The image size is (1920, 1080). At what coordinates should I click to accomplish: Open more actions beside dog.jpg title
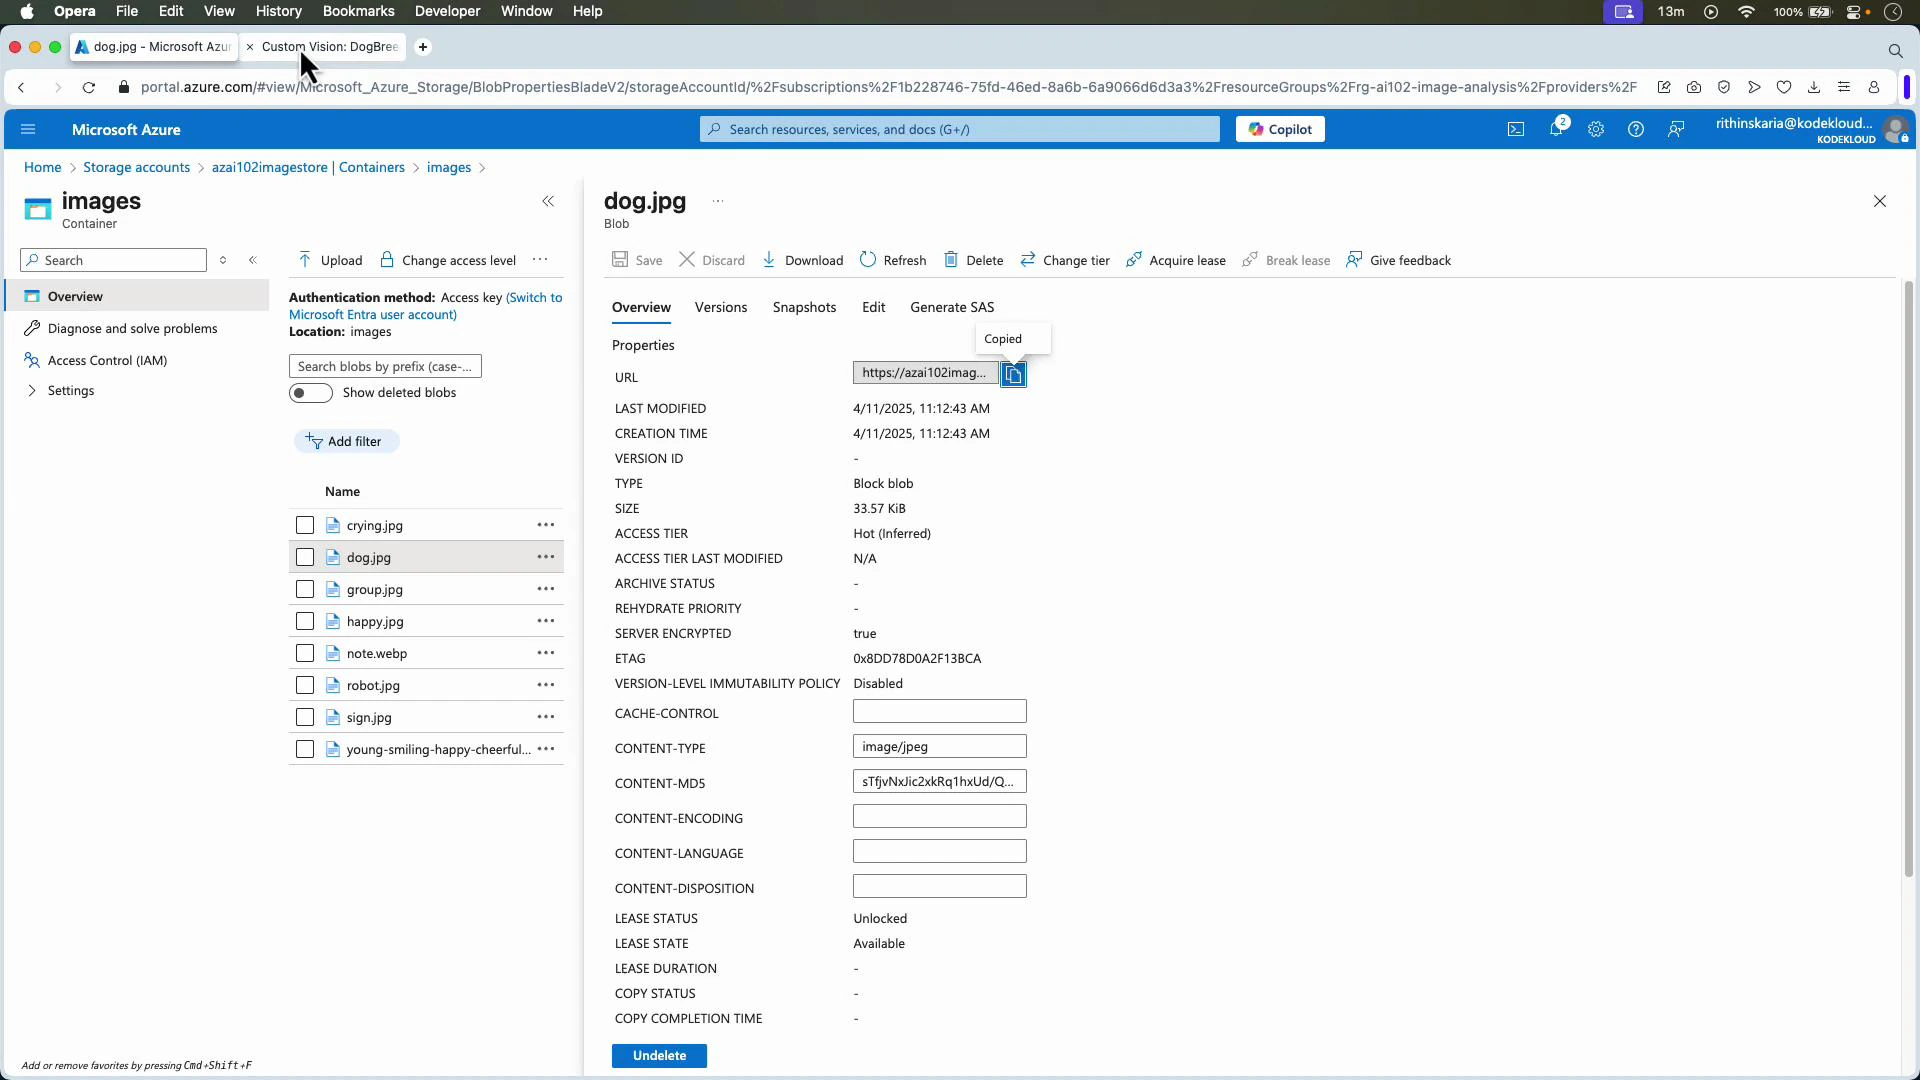tap(718, 201)
